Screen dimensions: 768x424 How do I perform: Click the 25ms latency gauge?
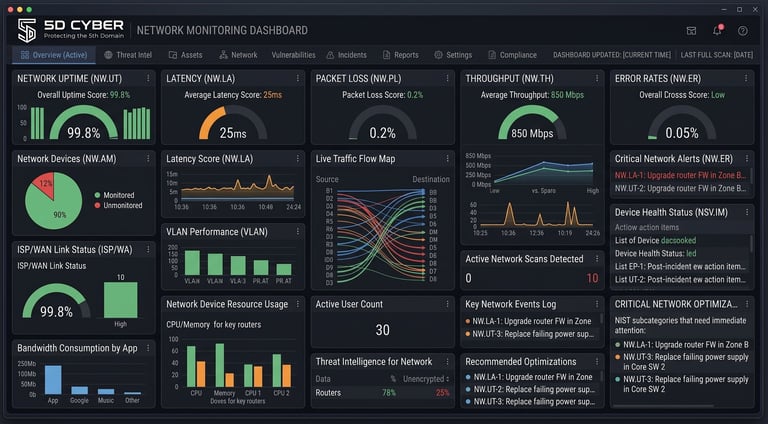[x=233, y=124]
